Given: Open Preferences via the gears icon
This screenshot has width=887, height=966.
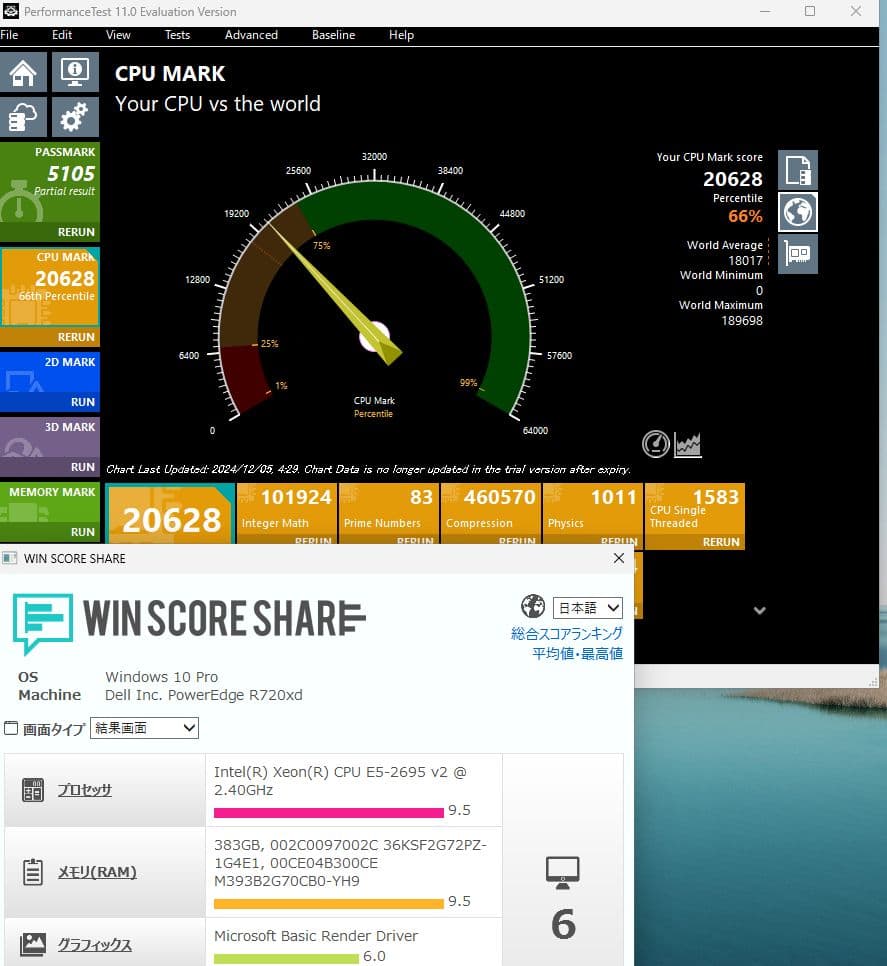Looking at the screenshot, I should (x=74, y=116).
